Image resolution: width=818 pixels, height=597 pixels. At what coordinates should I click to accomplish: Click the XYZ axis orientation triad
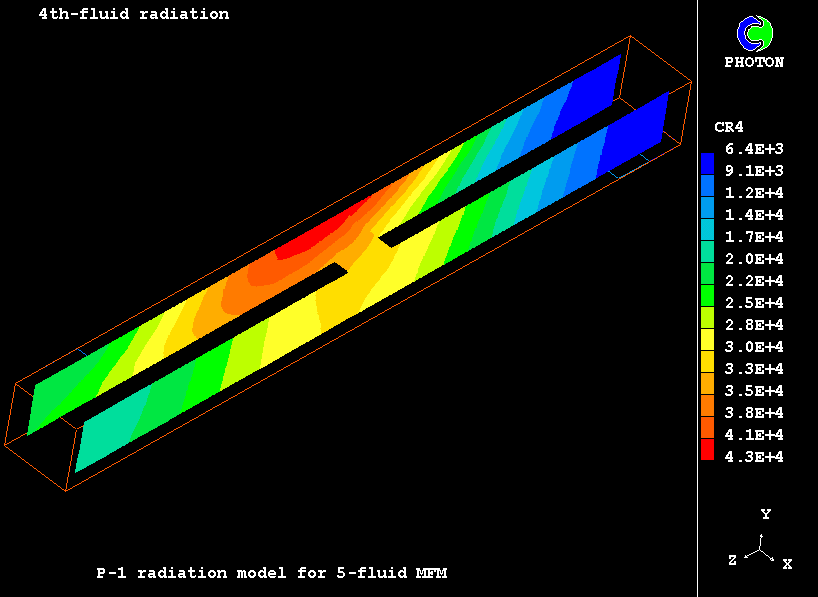pos(762,548)
